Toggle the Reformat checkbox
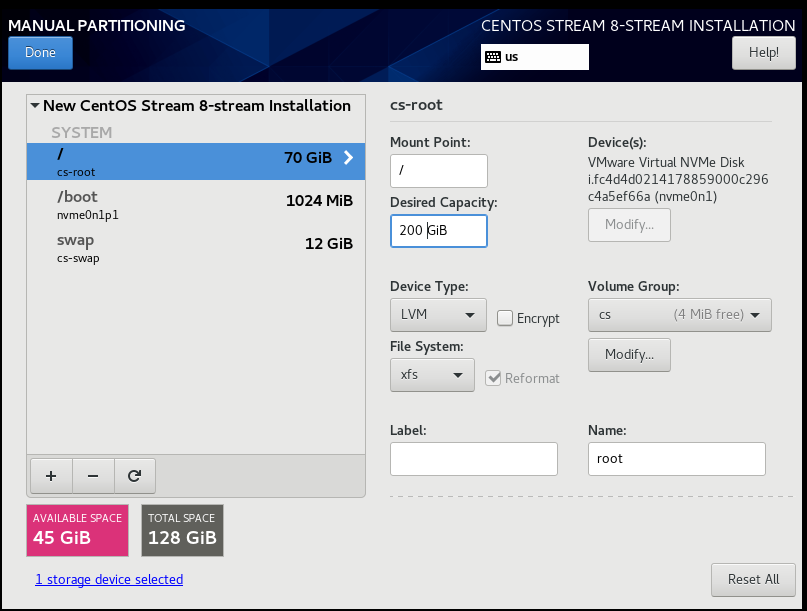The image size is (807, 611). pos(493,378)
